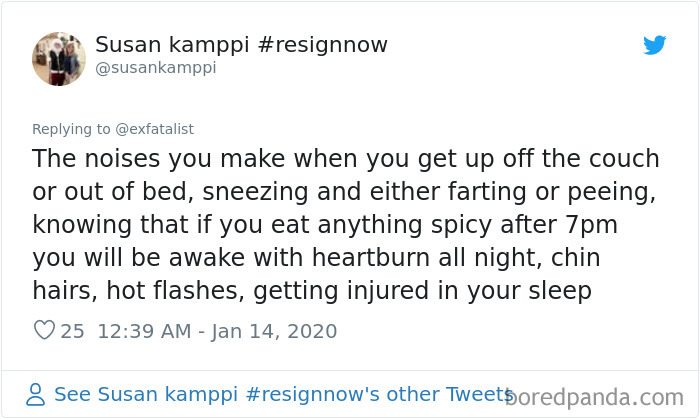Like the tweet with the heart icon
Screen dimensions: 700x419
tap(44, 331)
